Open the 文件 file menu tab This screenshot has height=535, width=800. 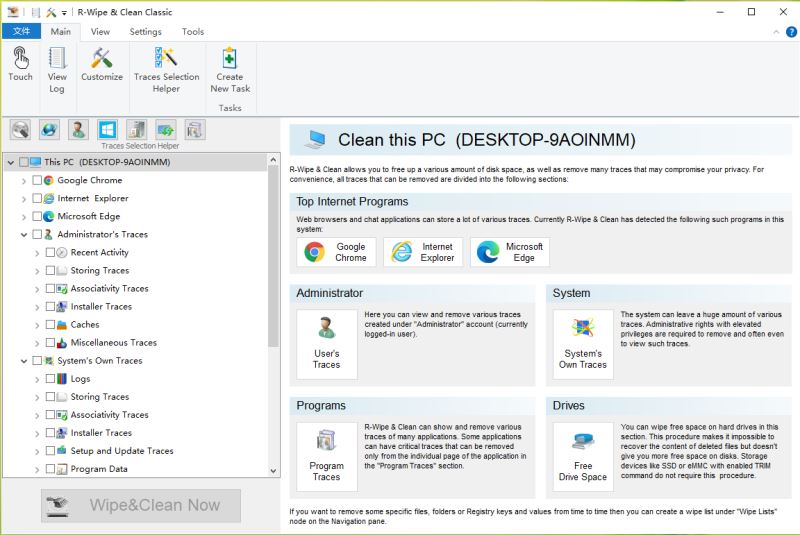pos(21,32)
